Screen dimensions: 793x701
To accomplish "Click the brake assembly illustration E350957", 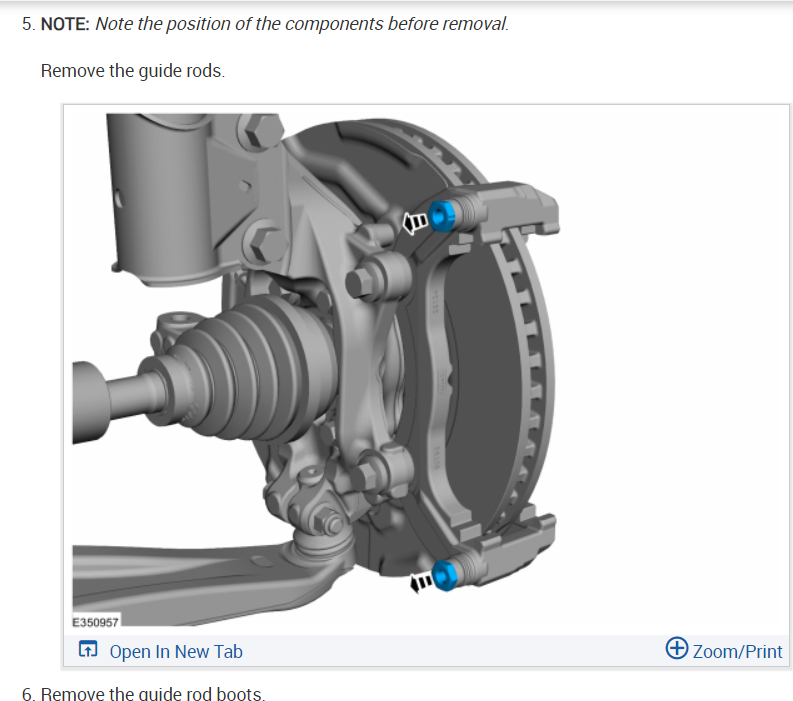I will (316, 370).
